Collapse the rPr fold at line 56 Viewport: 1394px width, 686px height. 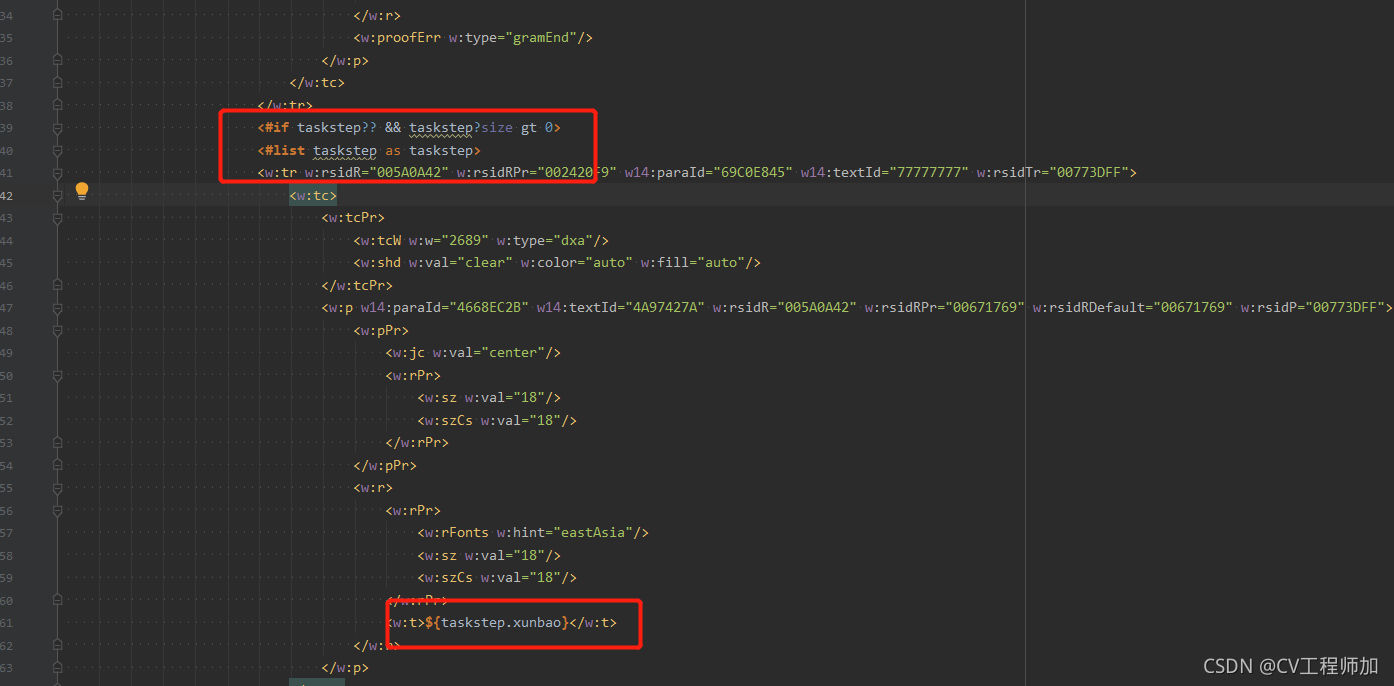click(57, 510)
